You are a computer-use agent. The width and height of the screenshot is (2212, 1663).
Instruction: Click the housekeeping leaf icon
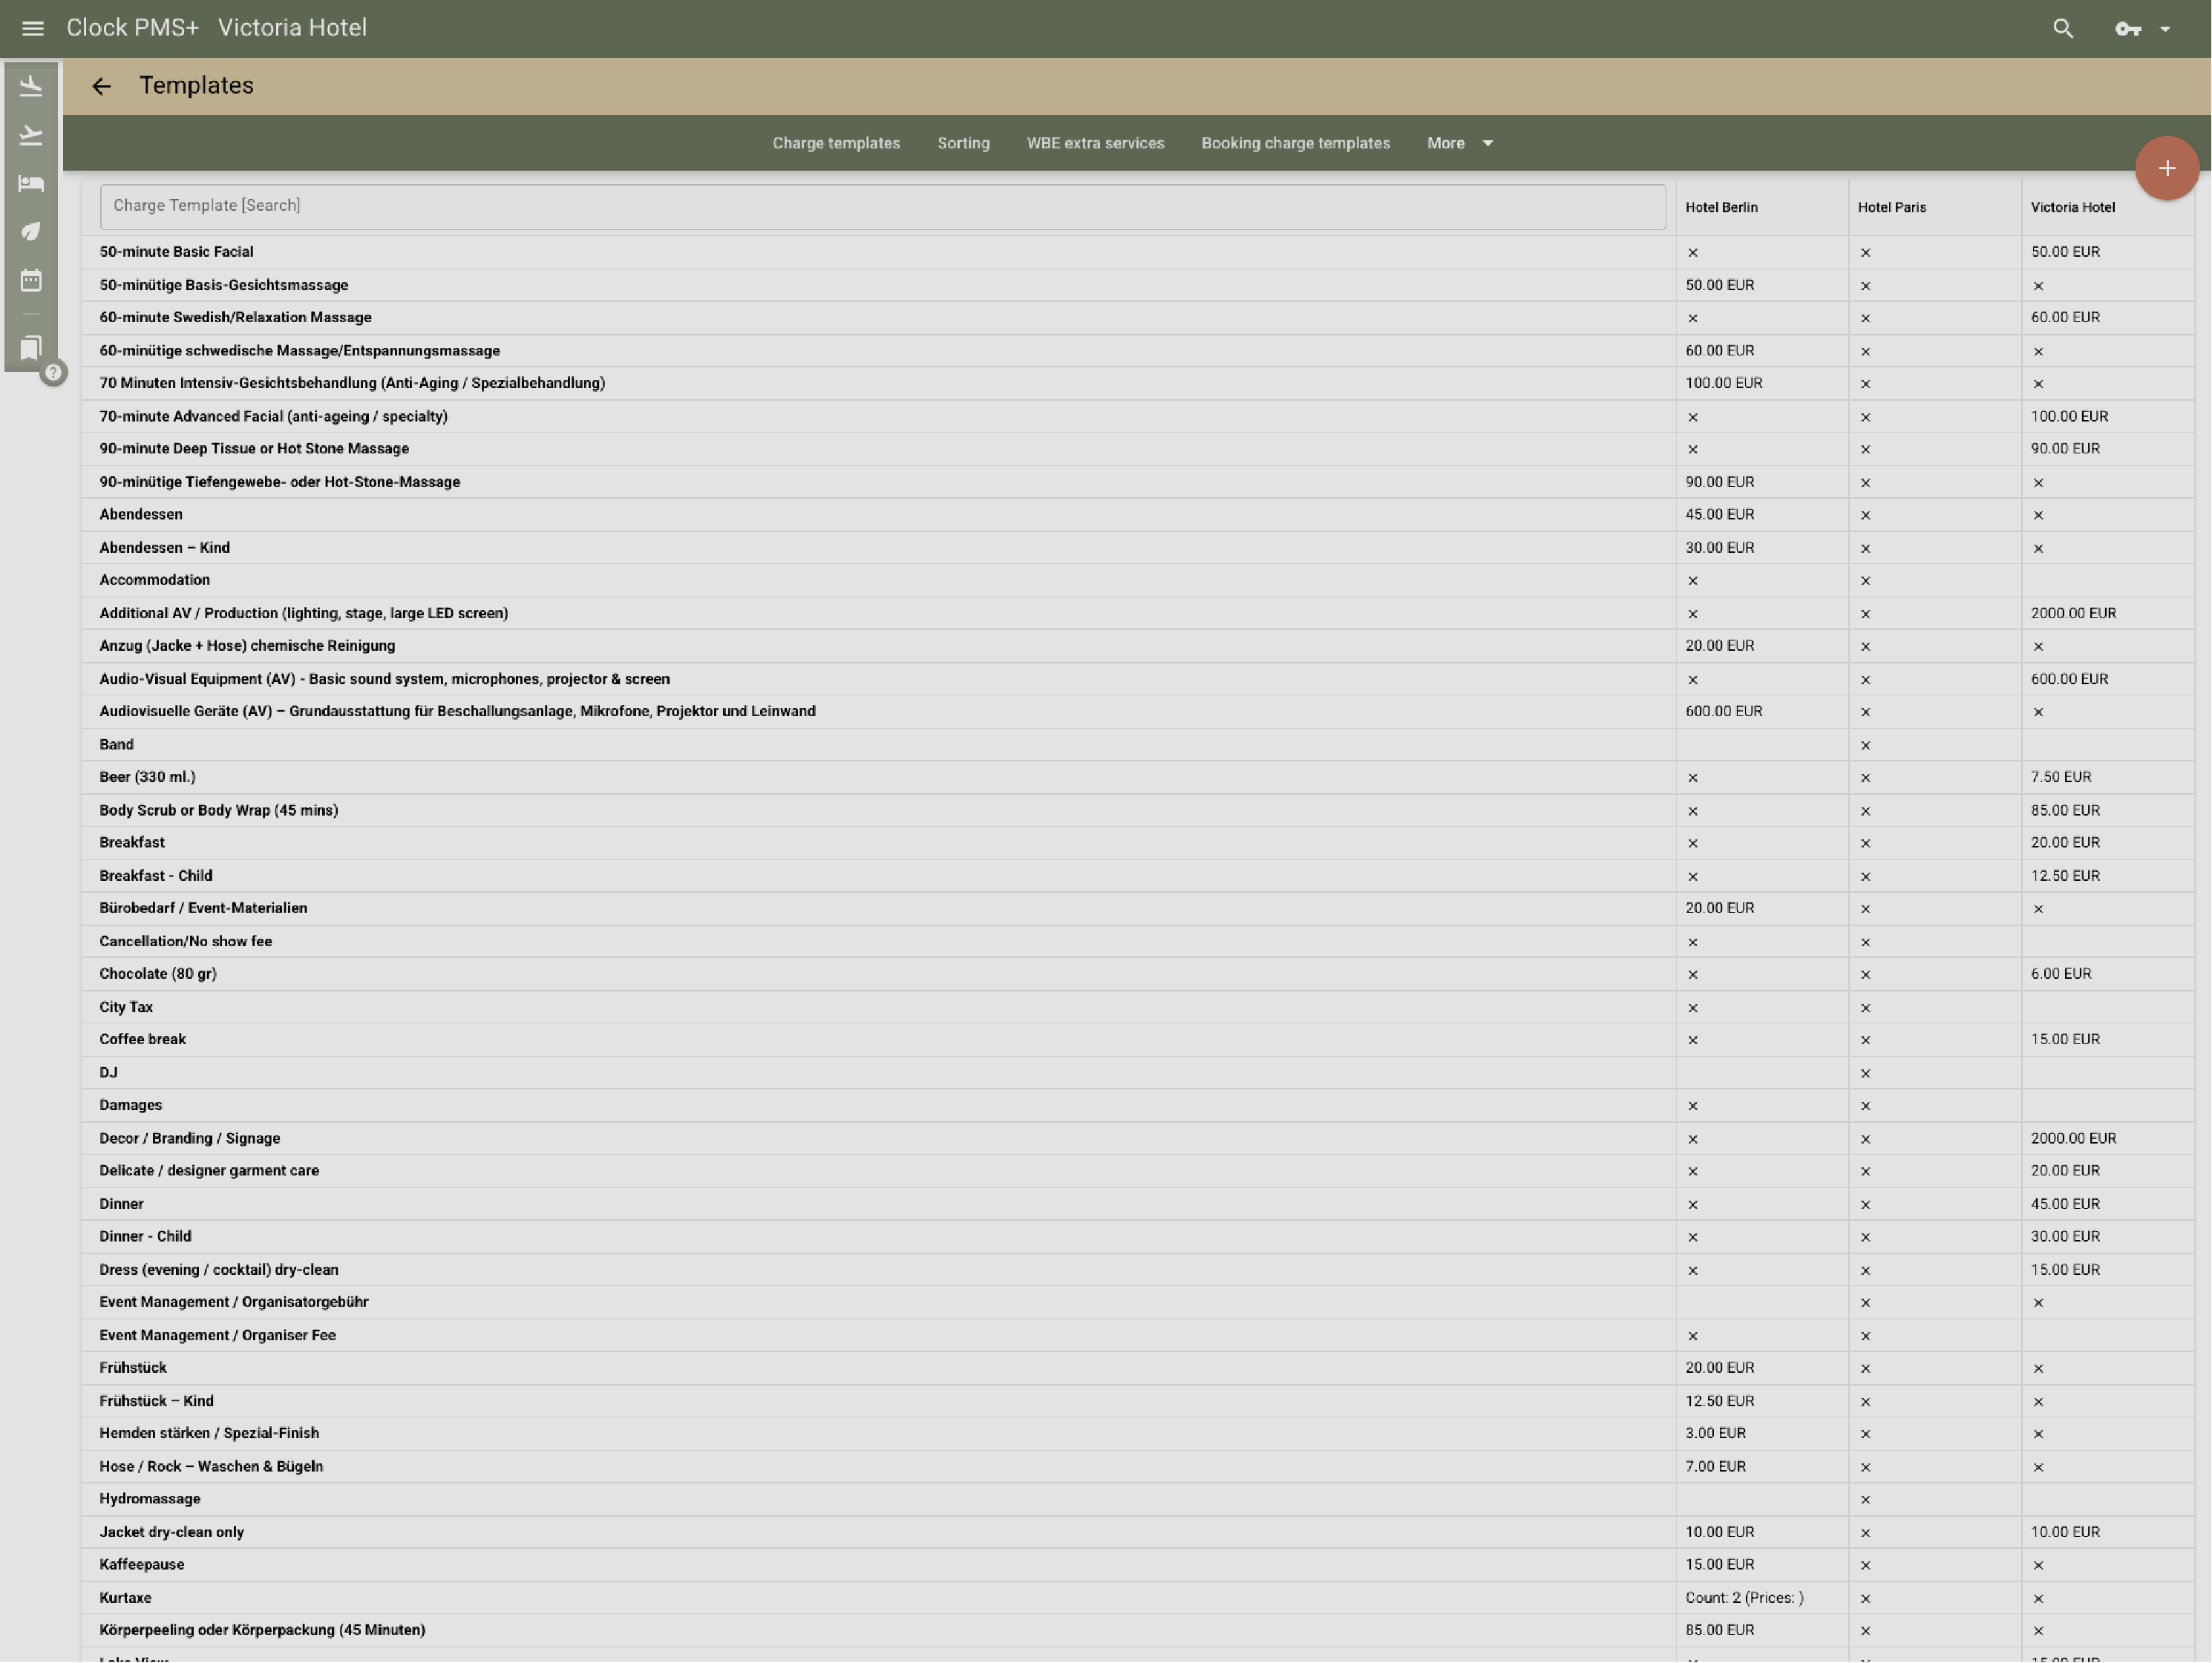click(x=31, y=231)
